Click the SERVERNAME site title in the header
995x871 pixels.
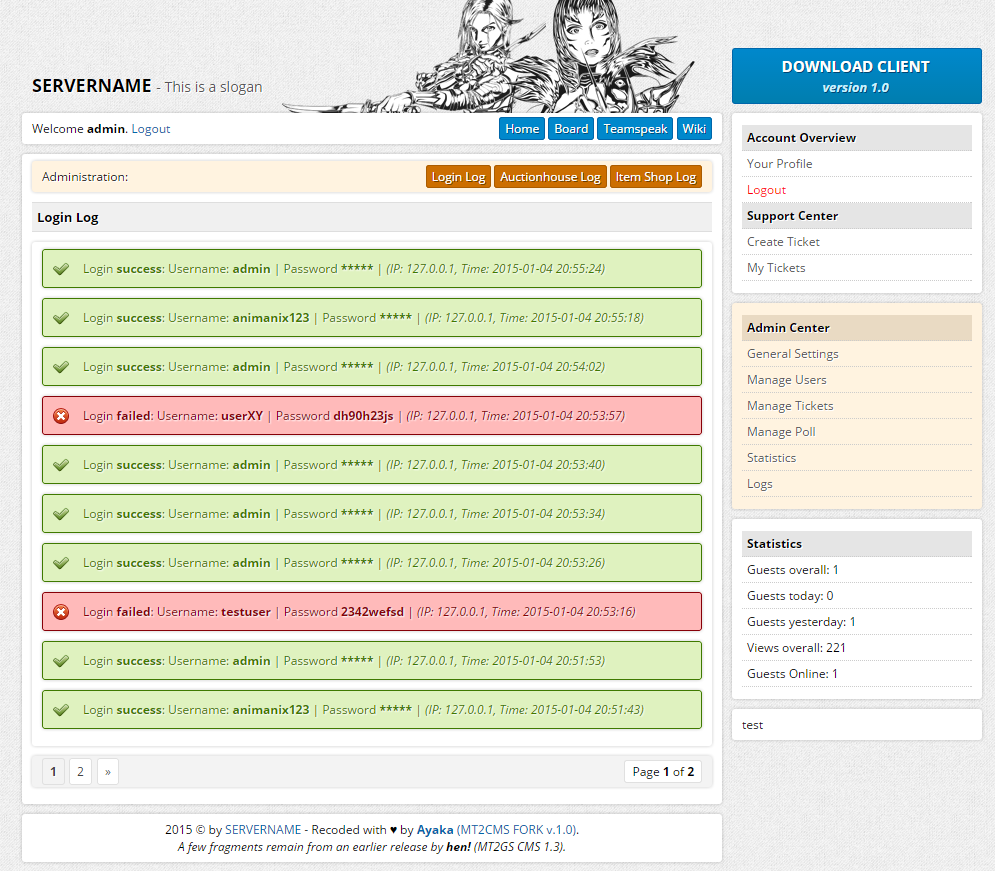[x=92, y=86]
